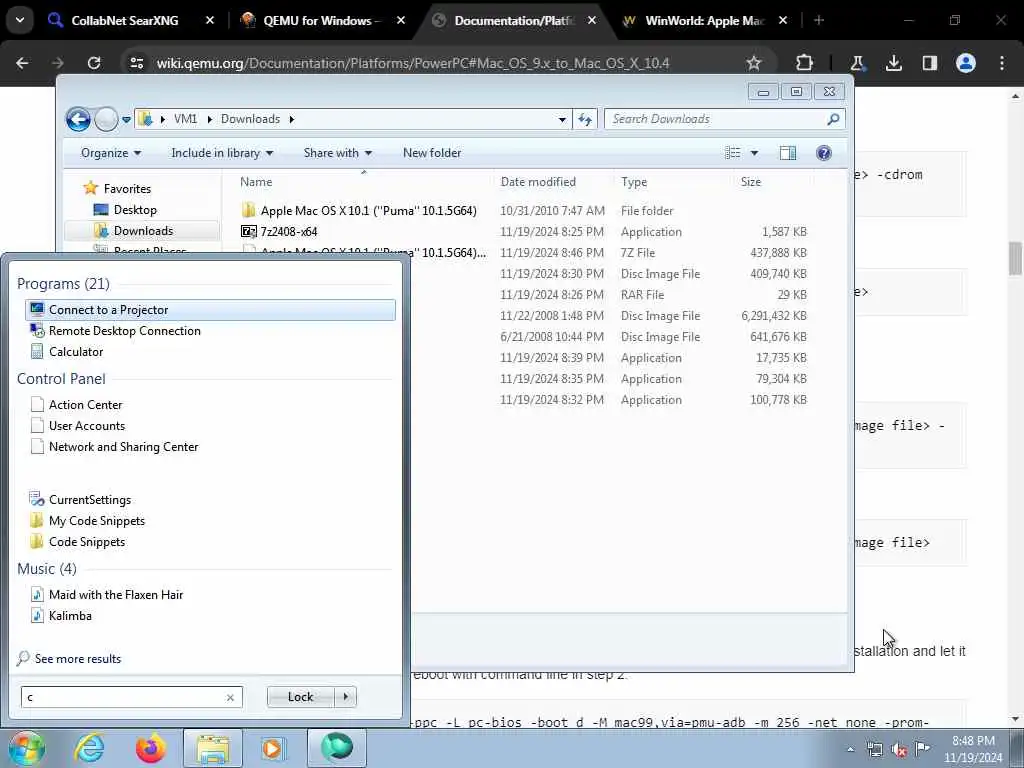The width and height of the screenshot is (1024, 768).
Task: Click the Action Center flag tray icon
Action: pos(923,749)
